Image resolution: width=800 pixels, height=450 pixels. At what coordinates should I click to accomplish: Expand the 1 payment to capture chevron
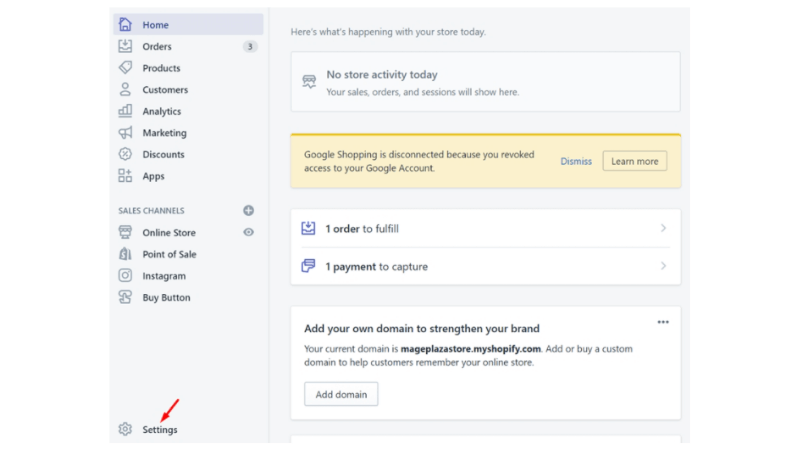point(663,266)
